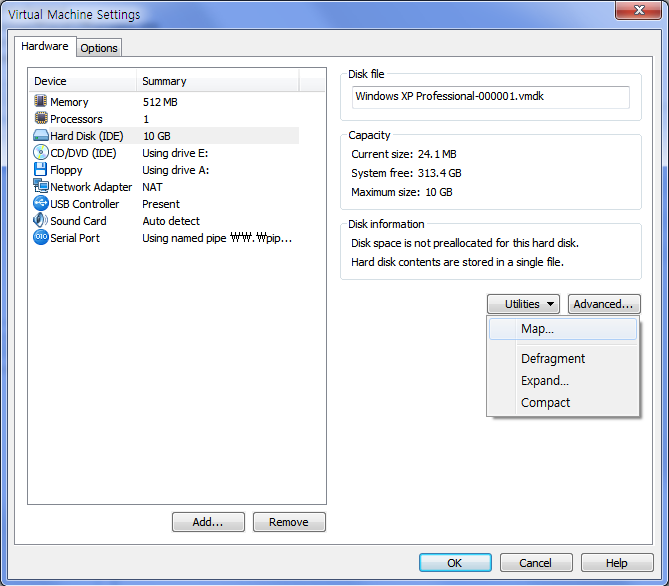669x586 pixels.
Task: Click the Device column header
Action: [x=83, y=81]
